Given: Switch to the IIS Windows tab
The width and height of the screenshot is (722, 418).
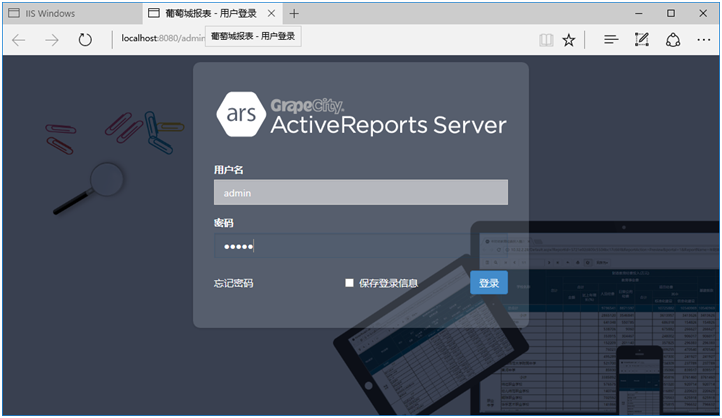Looking at the screenshot, I should [72, 13].
